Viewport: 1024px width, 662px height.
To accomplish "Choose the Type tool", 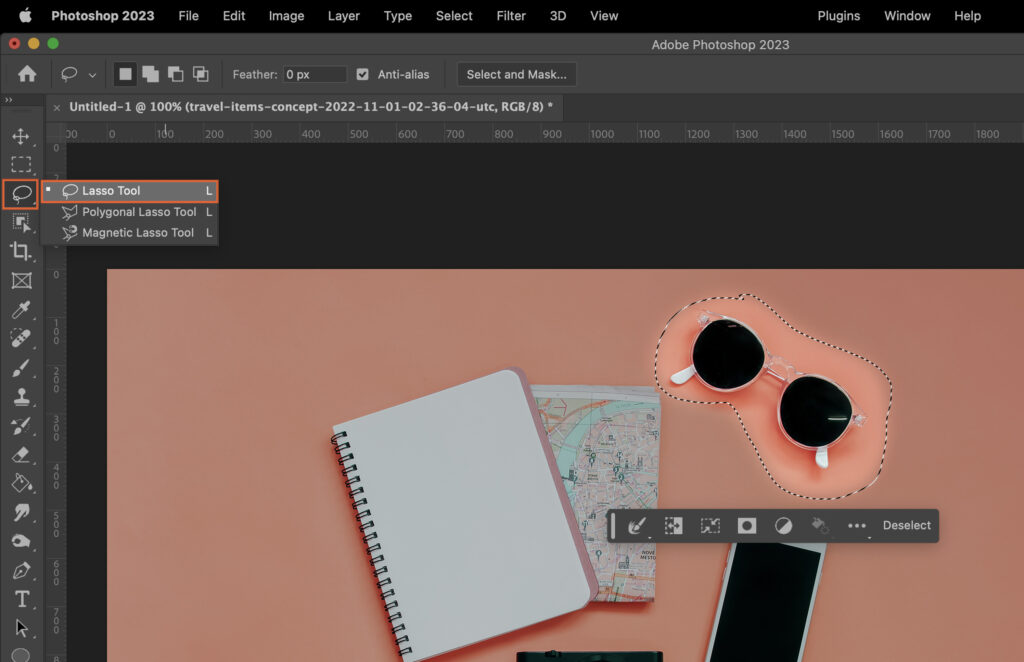I will 22,599.
